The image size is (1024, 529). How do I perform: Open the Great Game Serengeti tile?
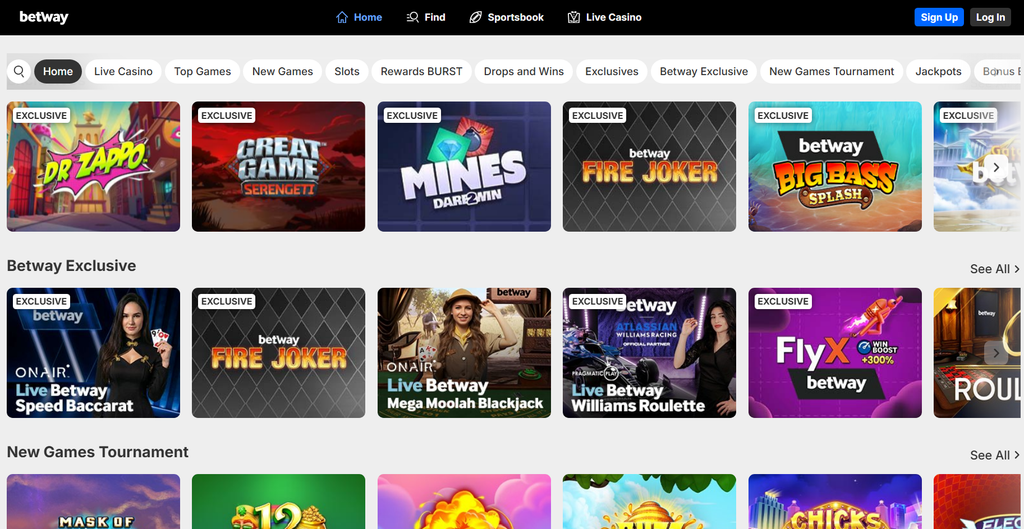[278, 167]
